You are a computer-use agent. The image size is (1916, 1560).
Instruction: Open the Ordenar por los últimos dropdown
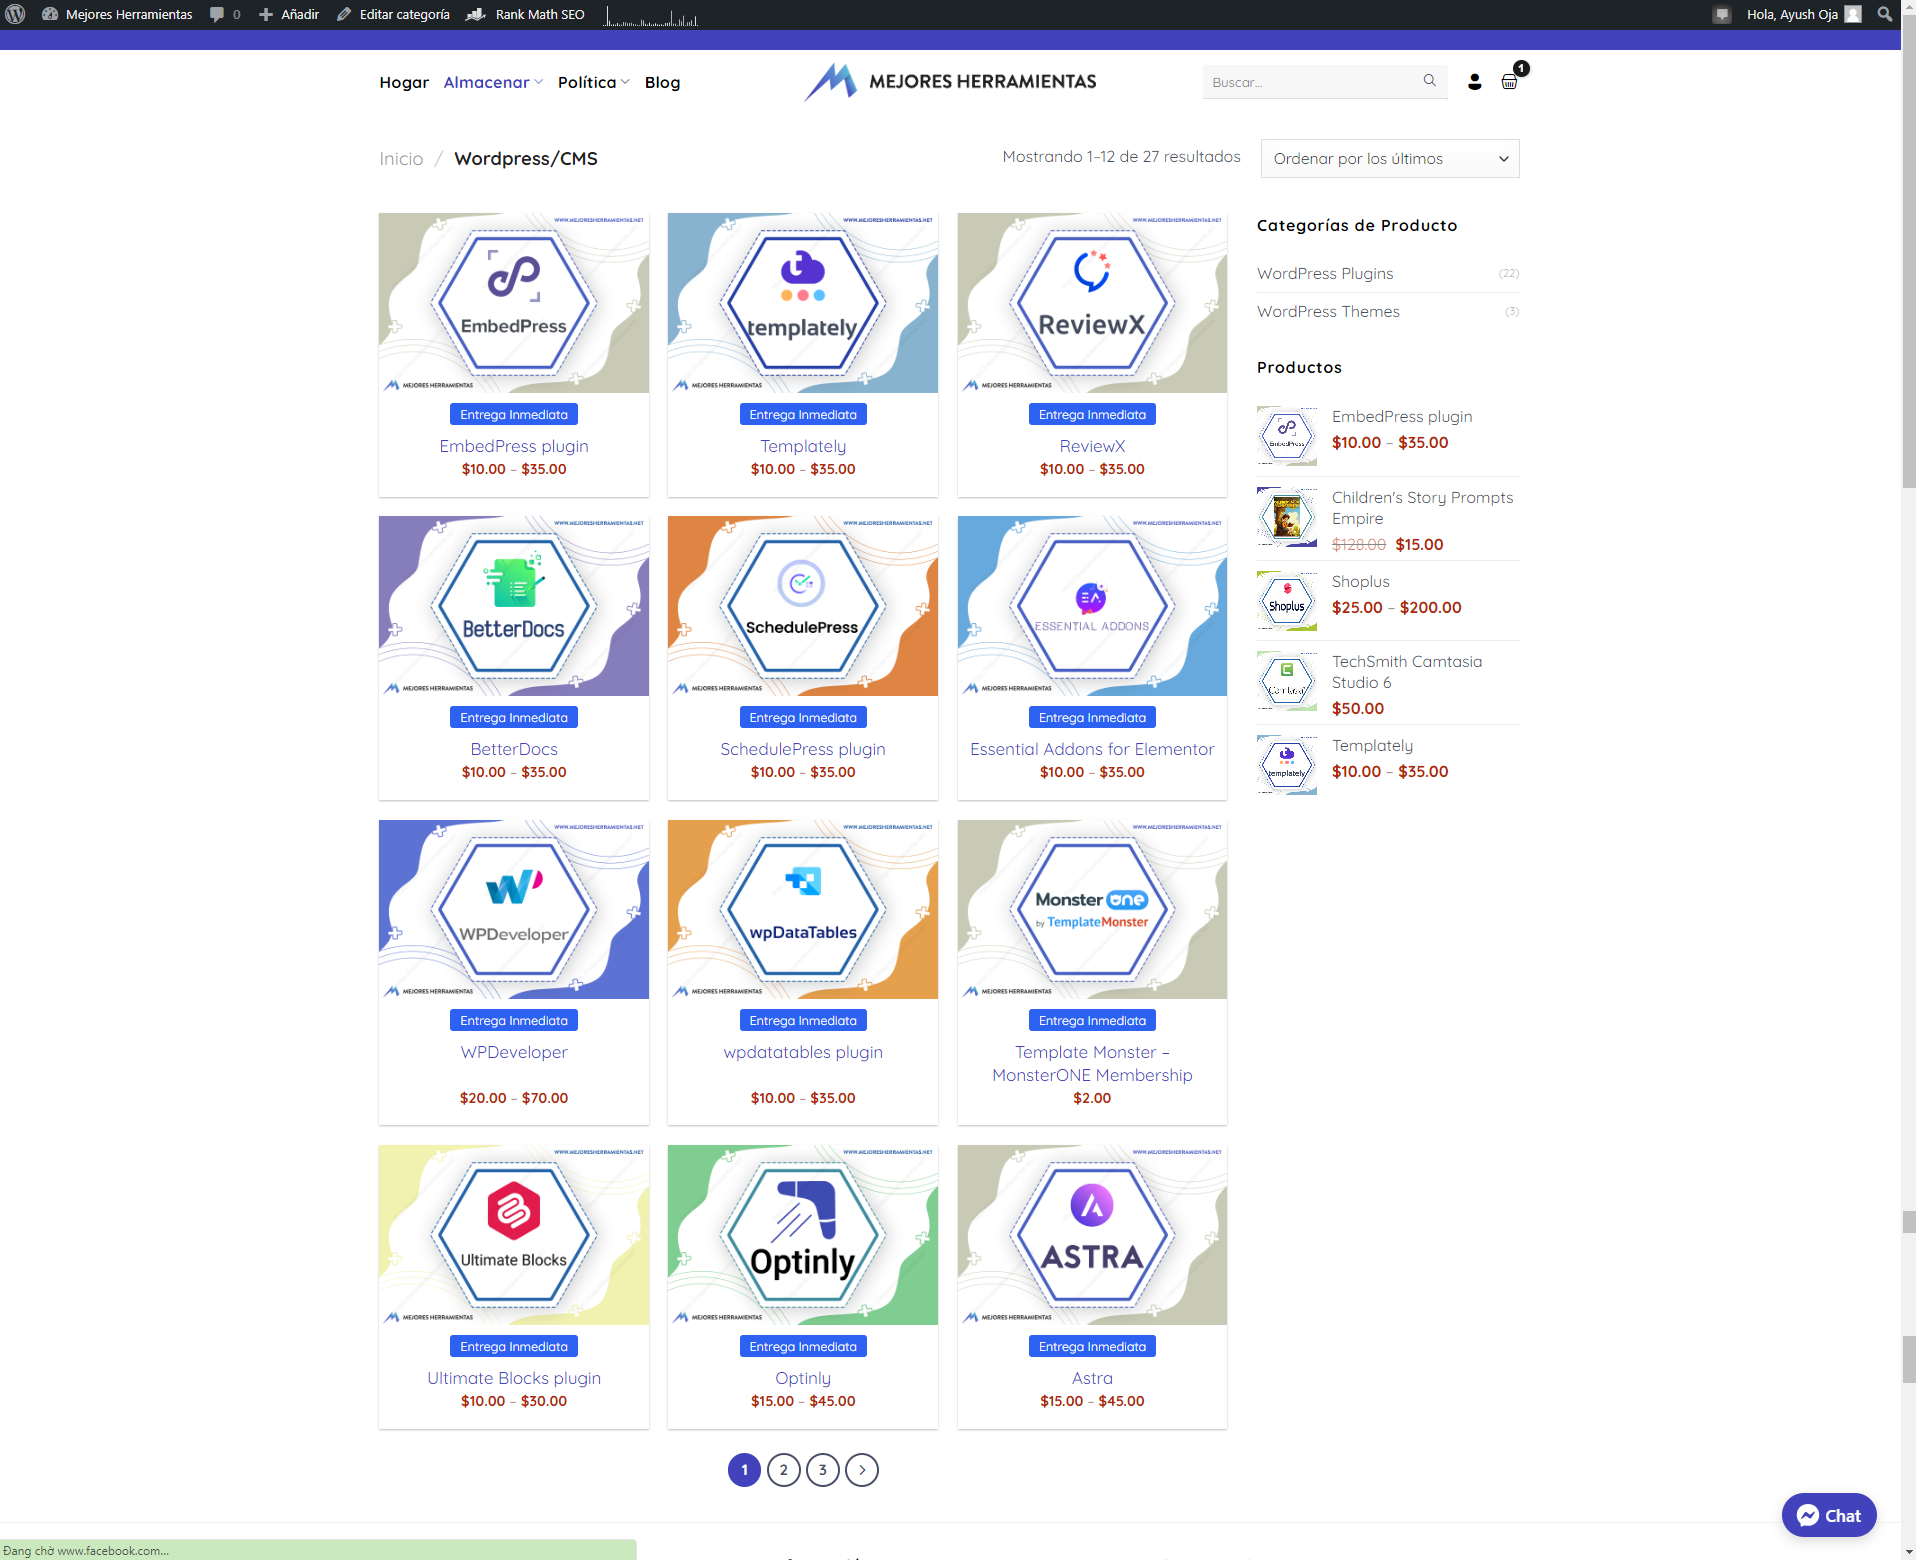click(x=1390, y=159)
